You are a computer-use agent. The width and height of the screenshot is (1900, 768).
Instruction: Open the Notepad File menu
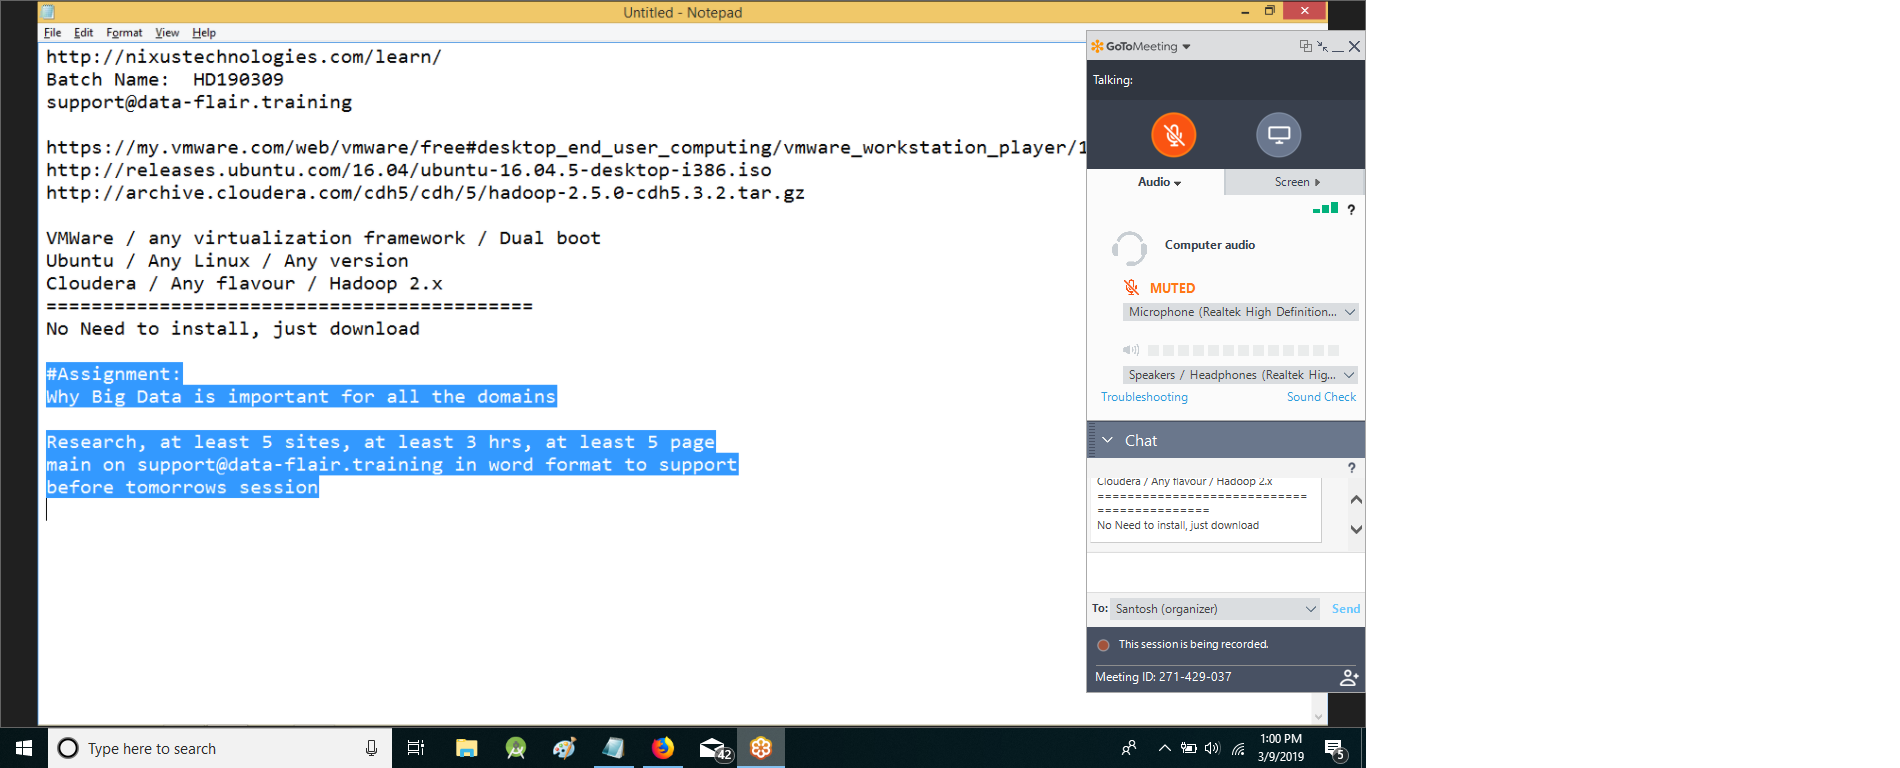(x=52, y=33)
